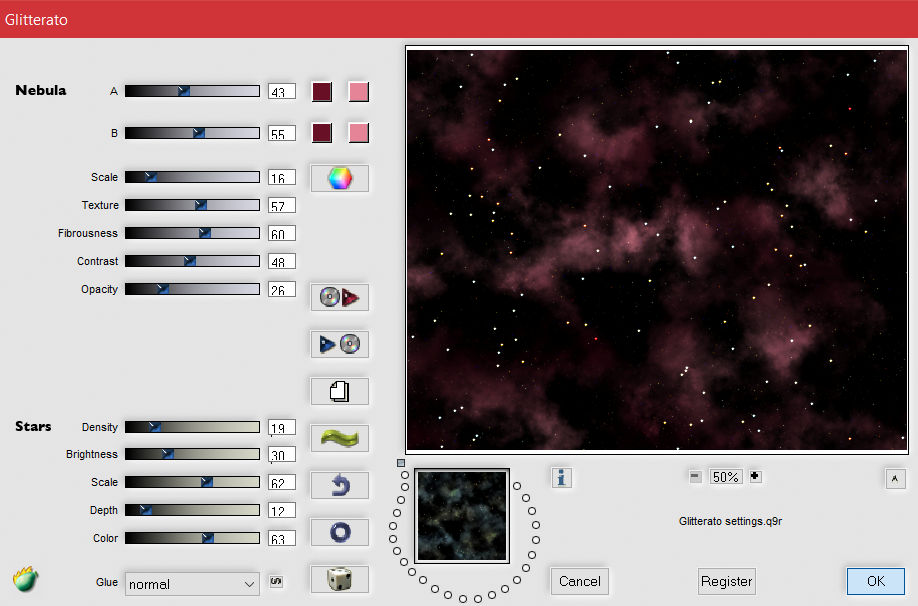Click the blue-arrow-and-disc preset button
This screenshot has height=606, width=918.
[x=340, y=344]
